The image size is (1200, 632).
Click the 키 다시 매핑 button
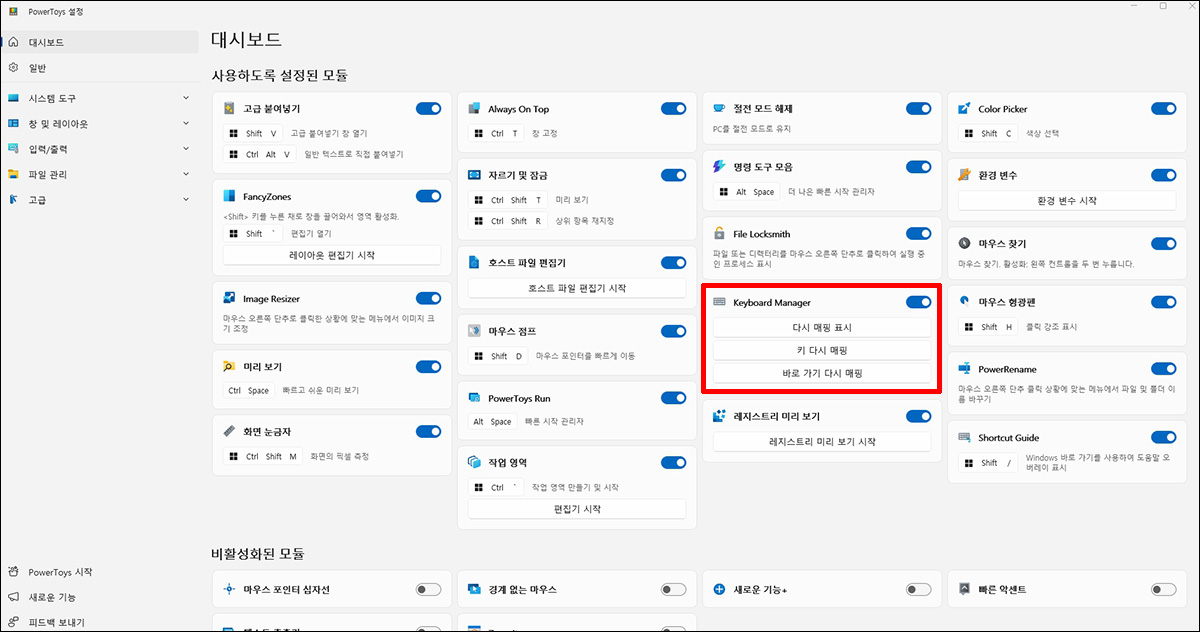point(821,350)
